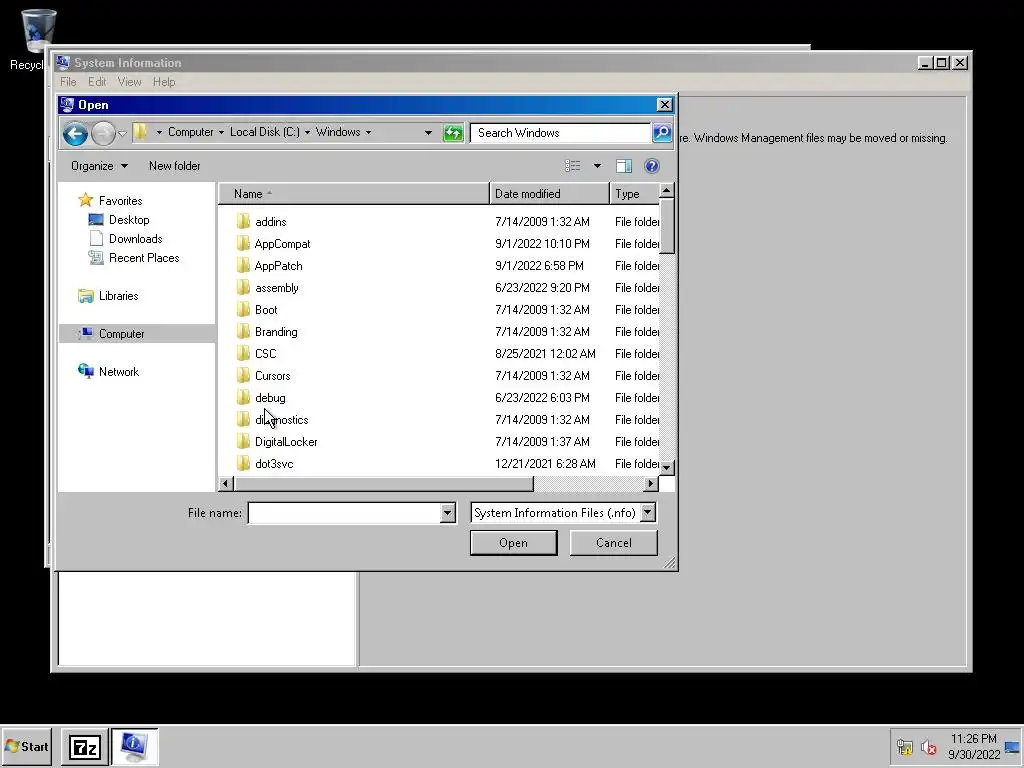The width and height of the screenshot is (1024, 768).
Task: Select the Branding folder icon
Action: (x=243, y=332)
